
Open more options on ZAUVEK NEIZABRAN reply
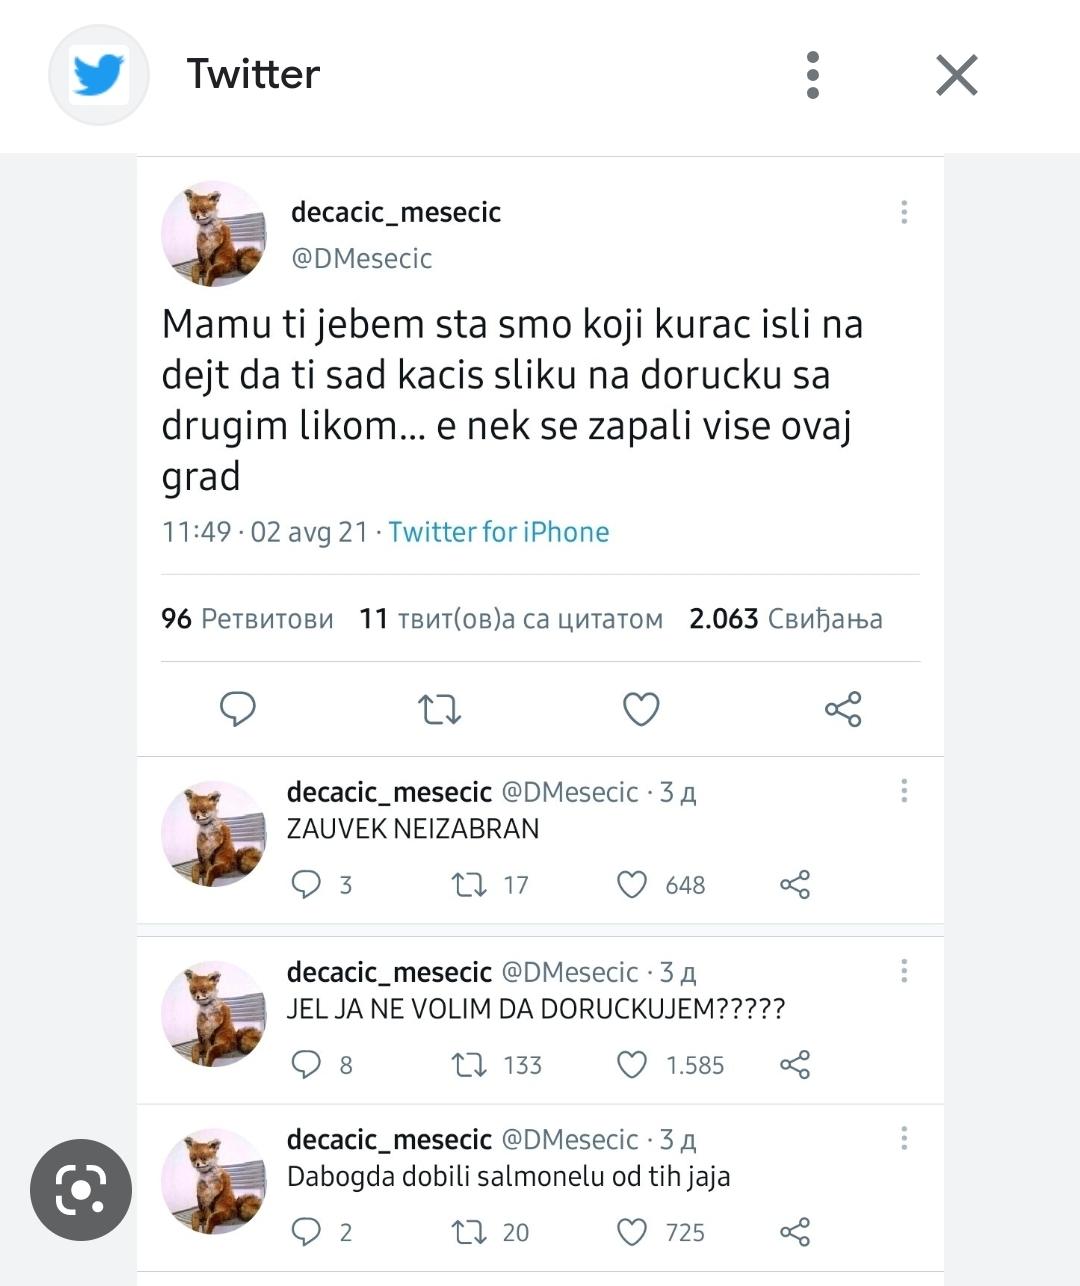904,791
